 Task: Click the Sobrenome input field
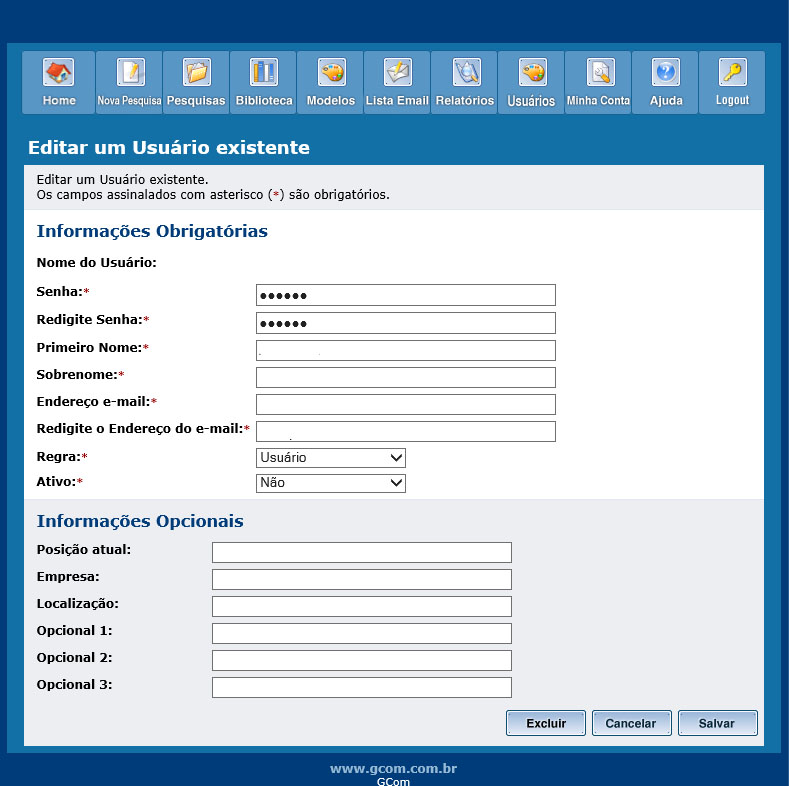click(x=406, y=377)
